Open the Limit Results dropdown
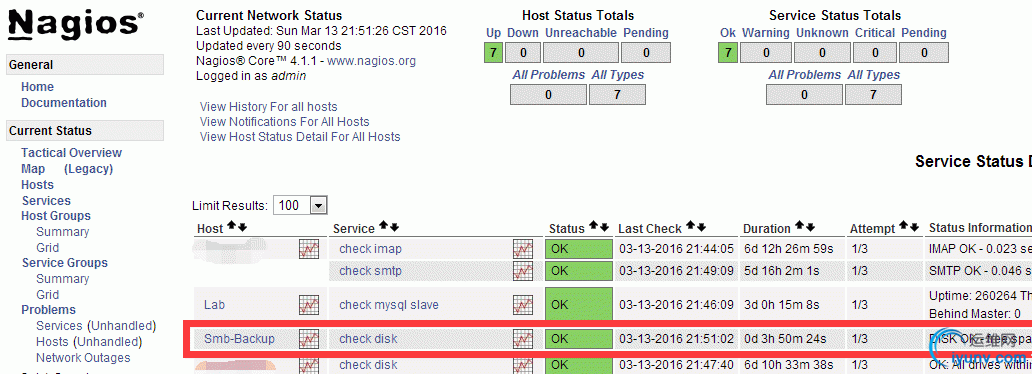1032x374 pixels. 300,205
